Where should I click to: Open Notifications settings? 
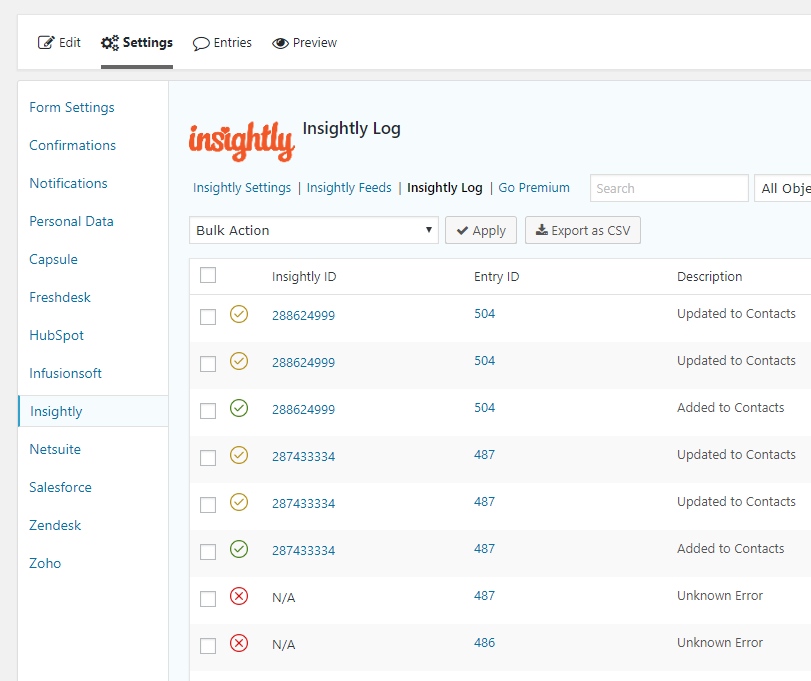pyautogui.click(x=68, y=184)
